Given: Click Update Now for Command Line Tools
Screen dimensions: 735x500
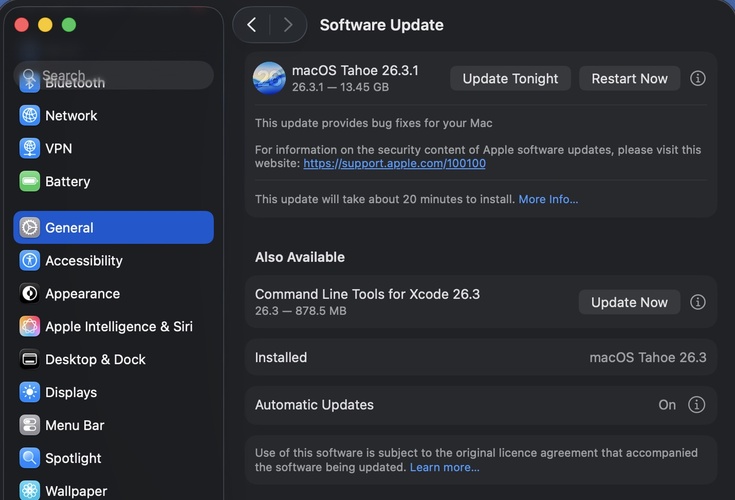Looking at the screenshot, I should click(630, 302).
